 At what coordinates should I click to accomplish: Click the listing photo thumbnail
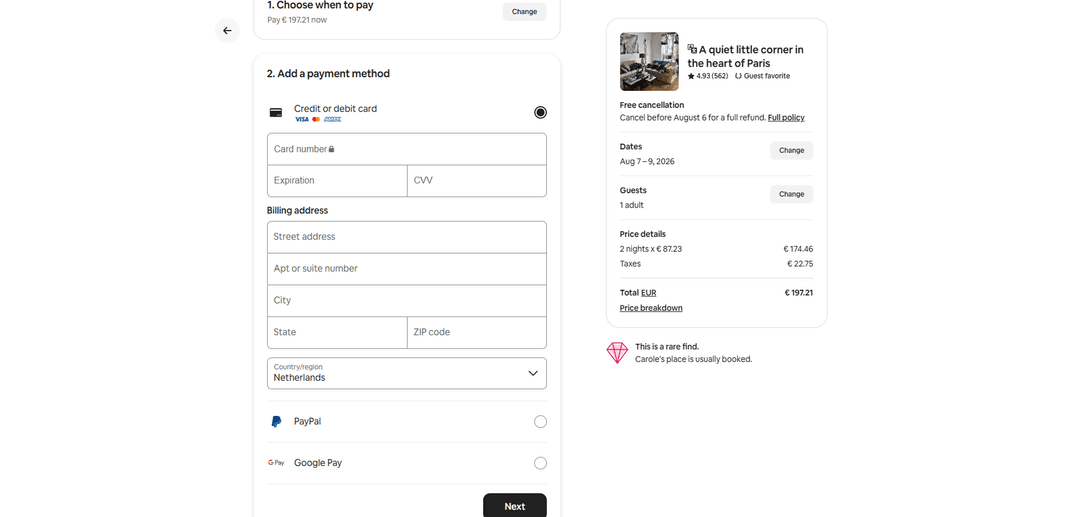point(649,62)
